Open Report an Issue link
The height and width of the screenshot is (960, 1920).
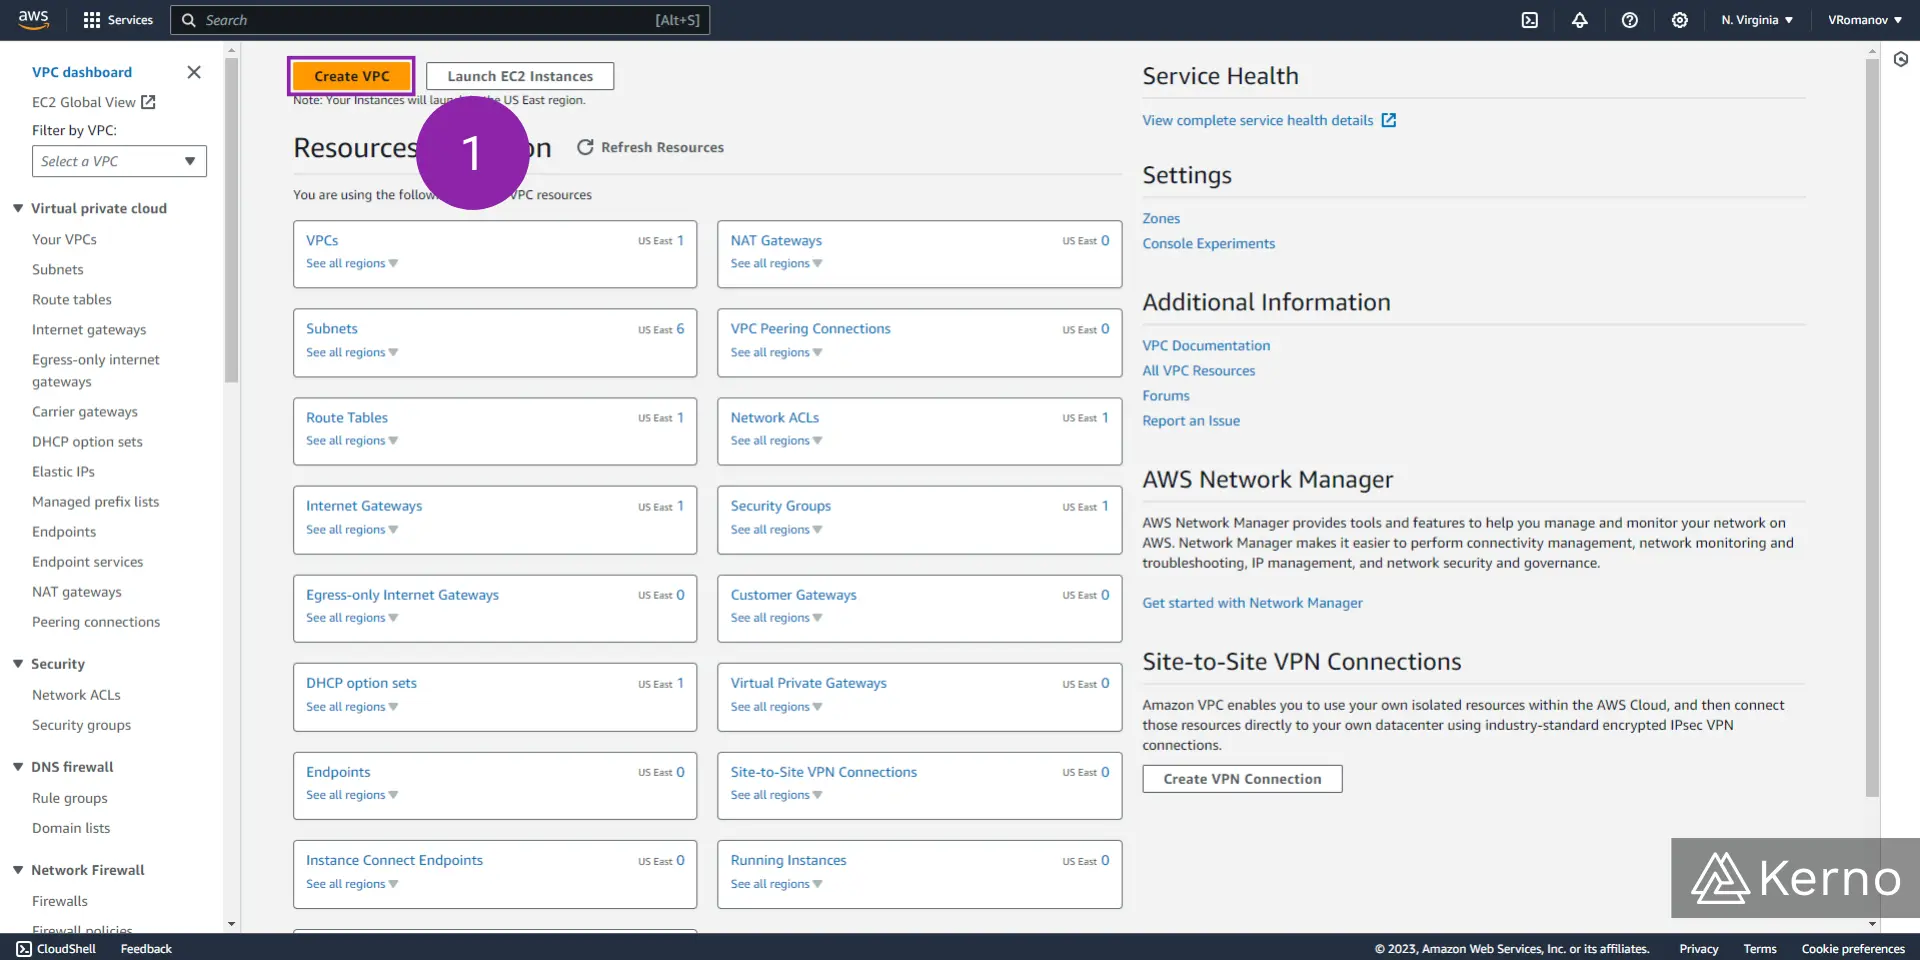(1191, 421)
